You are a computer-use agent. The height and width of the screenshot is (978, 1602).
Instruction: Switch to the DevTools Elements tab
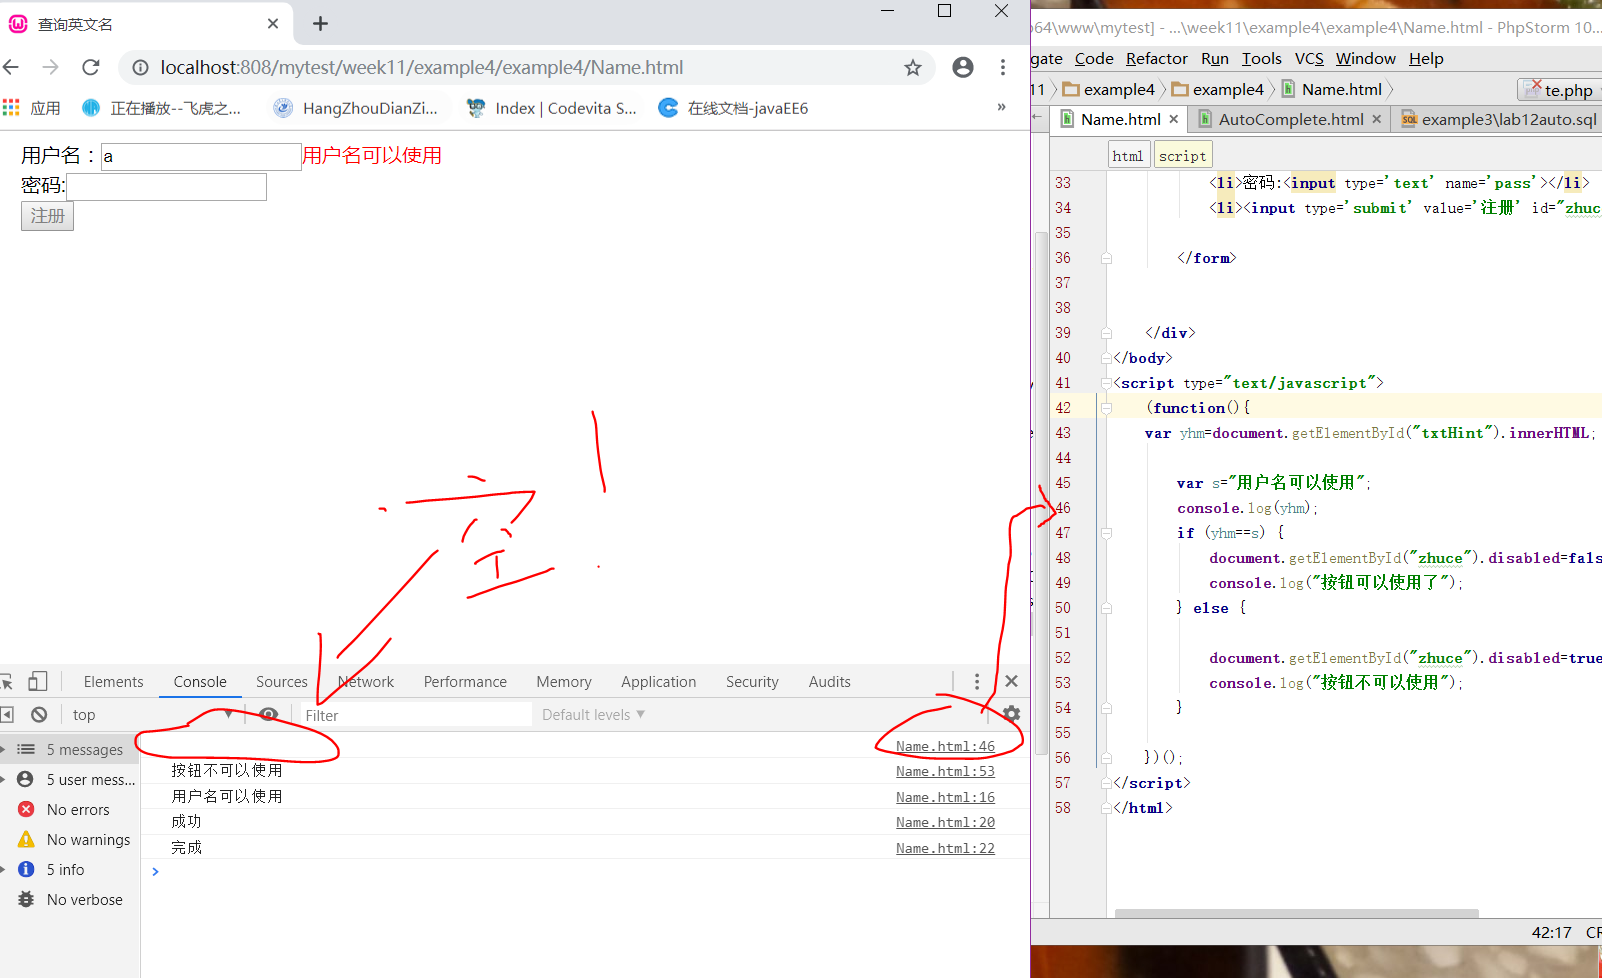point(114,682)
